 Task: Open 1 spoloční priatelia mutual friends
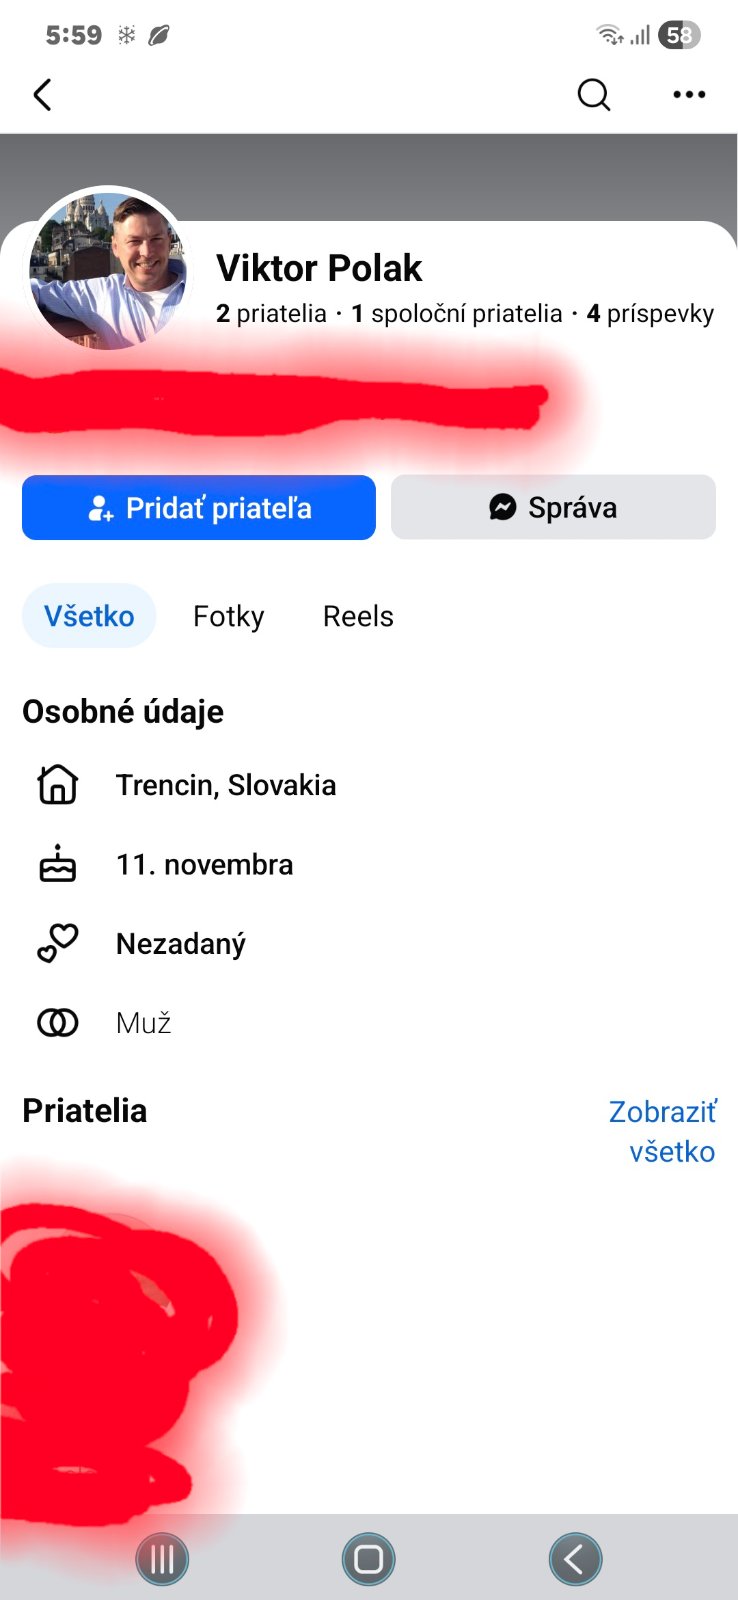tap(457, 314)
